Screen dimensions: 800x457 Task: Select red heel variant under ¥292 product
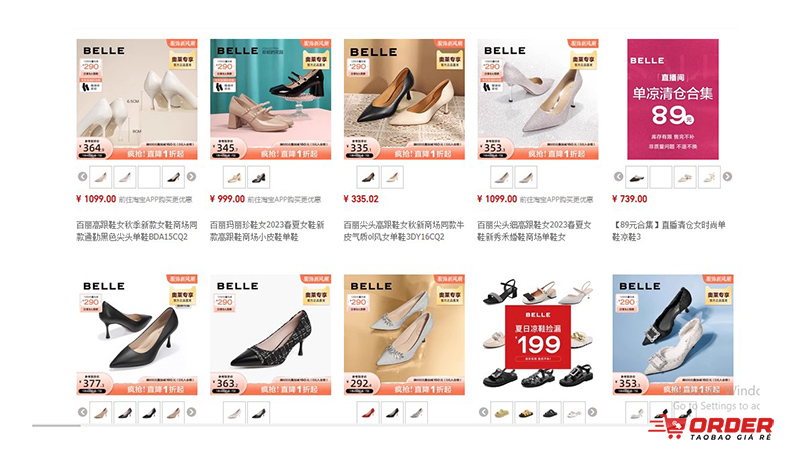tap(368, 413)
